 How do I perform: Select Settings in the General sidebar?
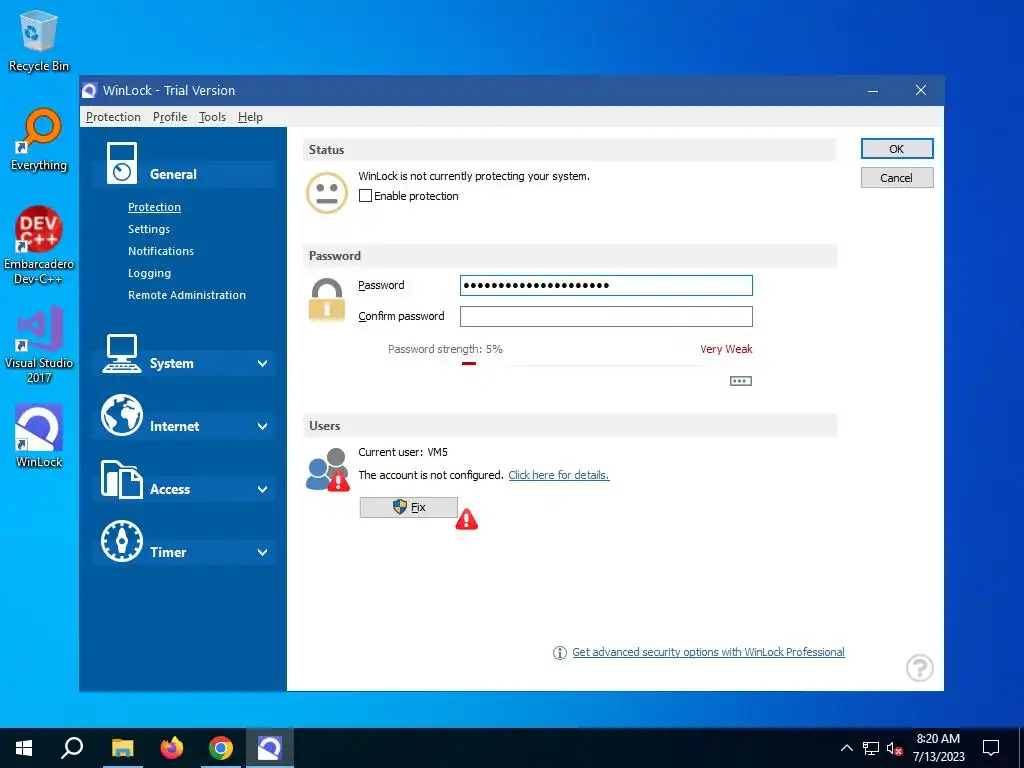click(x=149, y=229)
